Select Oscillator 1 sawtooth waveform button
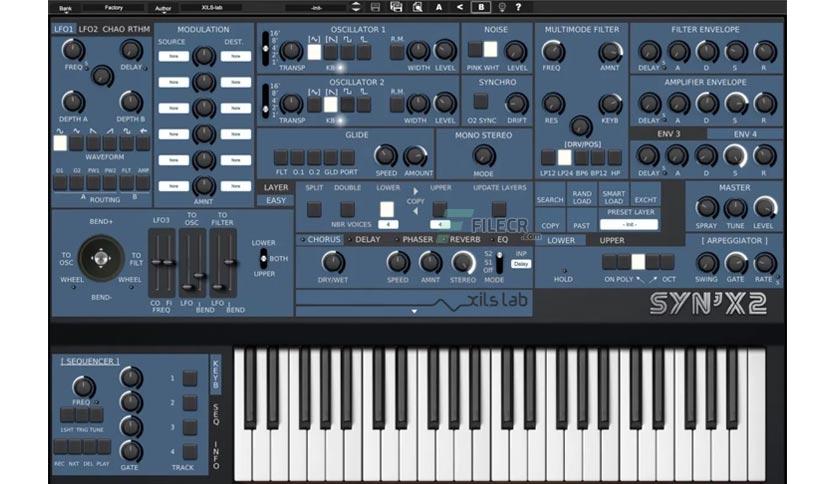The width and height of the screenshot is (836, 484). (x=331, y=52)
